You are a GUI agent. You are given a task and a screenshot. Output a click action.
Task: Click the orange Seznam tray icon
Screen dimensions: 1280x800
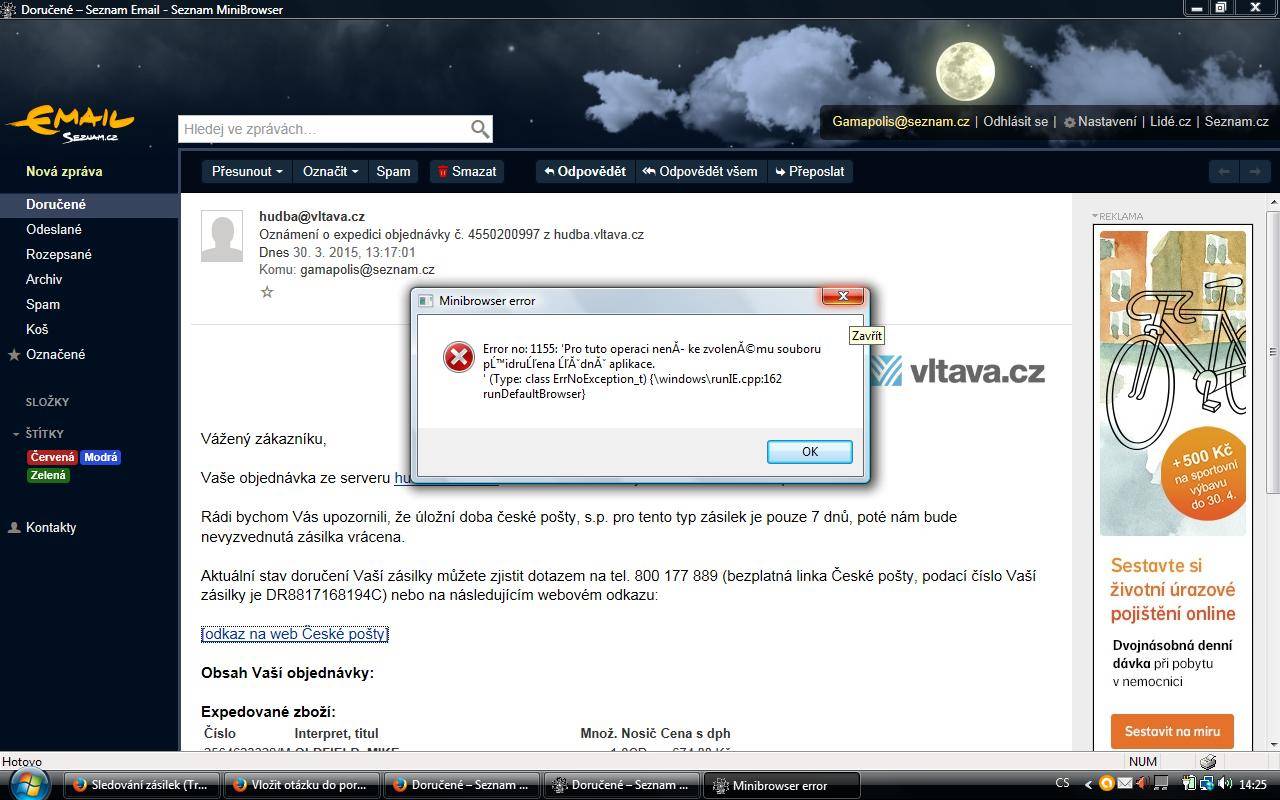pyautogui.click(x=1106, y=785)
